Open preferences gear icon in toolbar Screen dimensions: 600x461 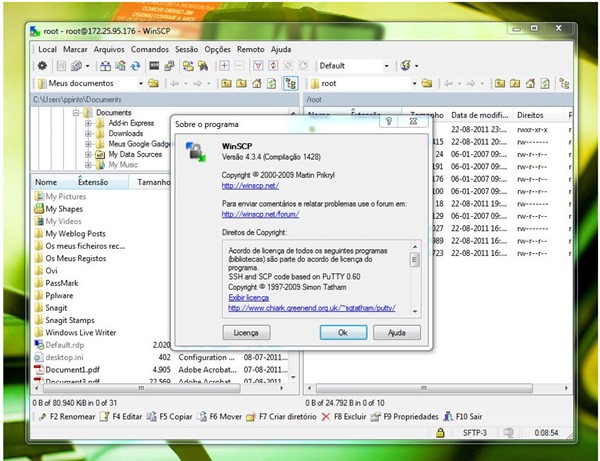42,66
